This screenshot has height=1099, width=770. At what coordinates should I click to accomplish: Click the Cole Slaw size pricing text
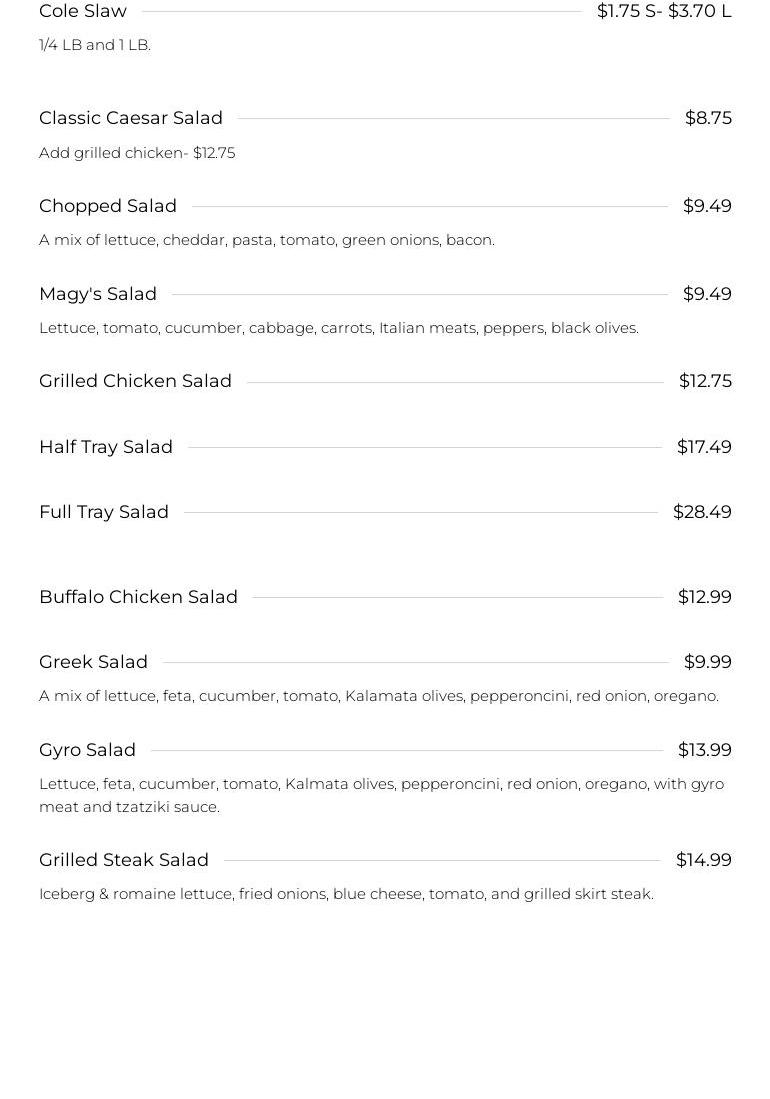coord(664,12)
